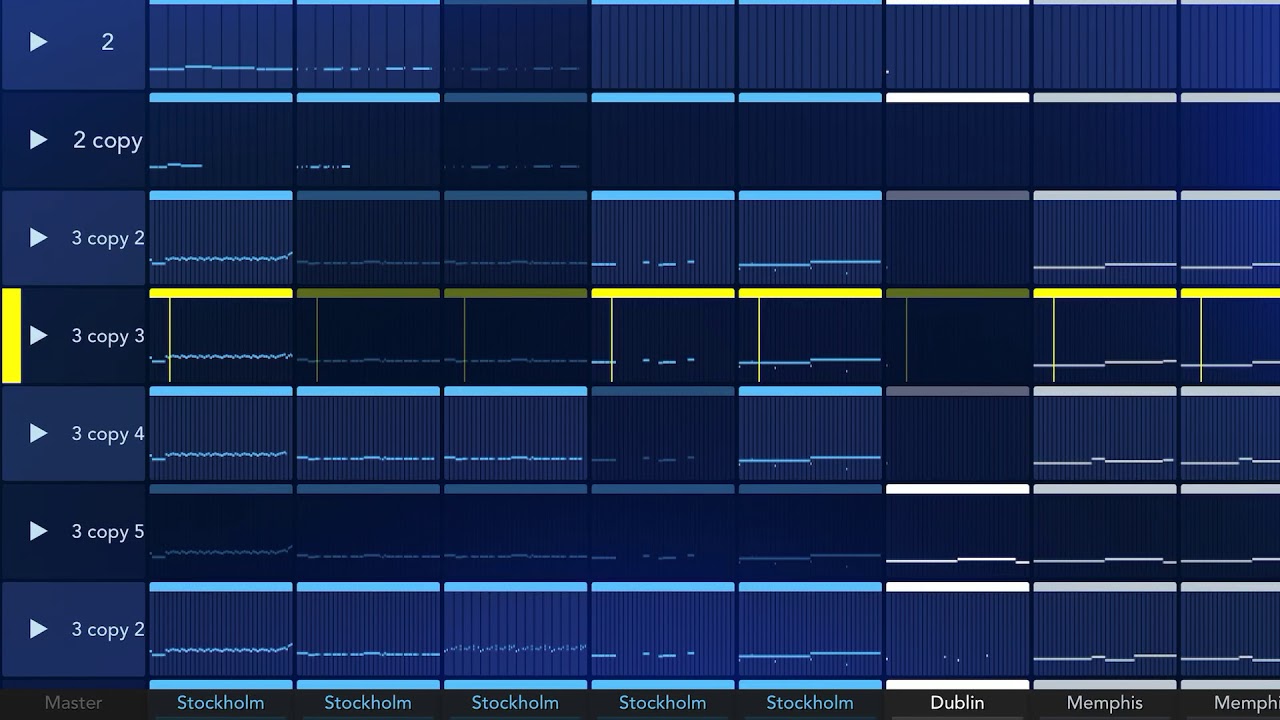Play the 3 copy 2 track below 3 copy 5
Screen dimensions: 1280x720
[38, 629]
